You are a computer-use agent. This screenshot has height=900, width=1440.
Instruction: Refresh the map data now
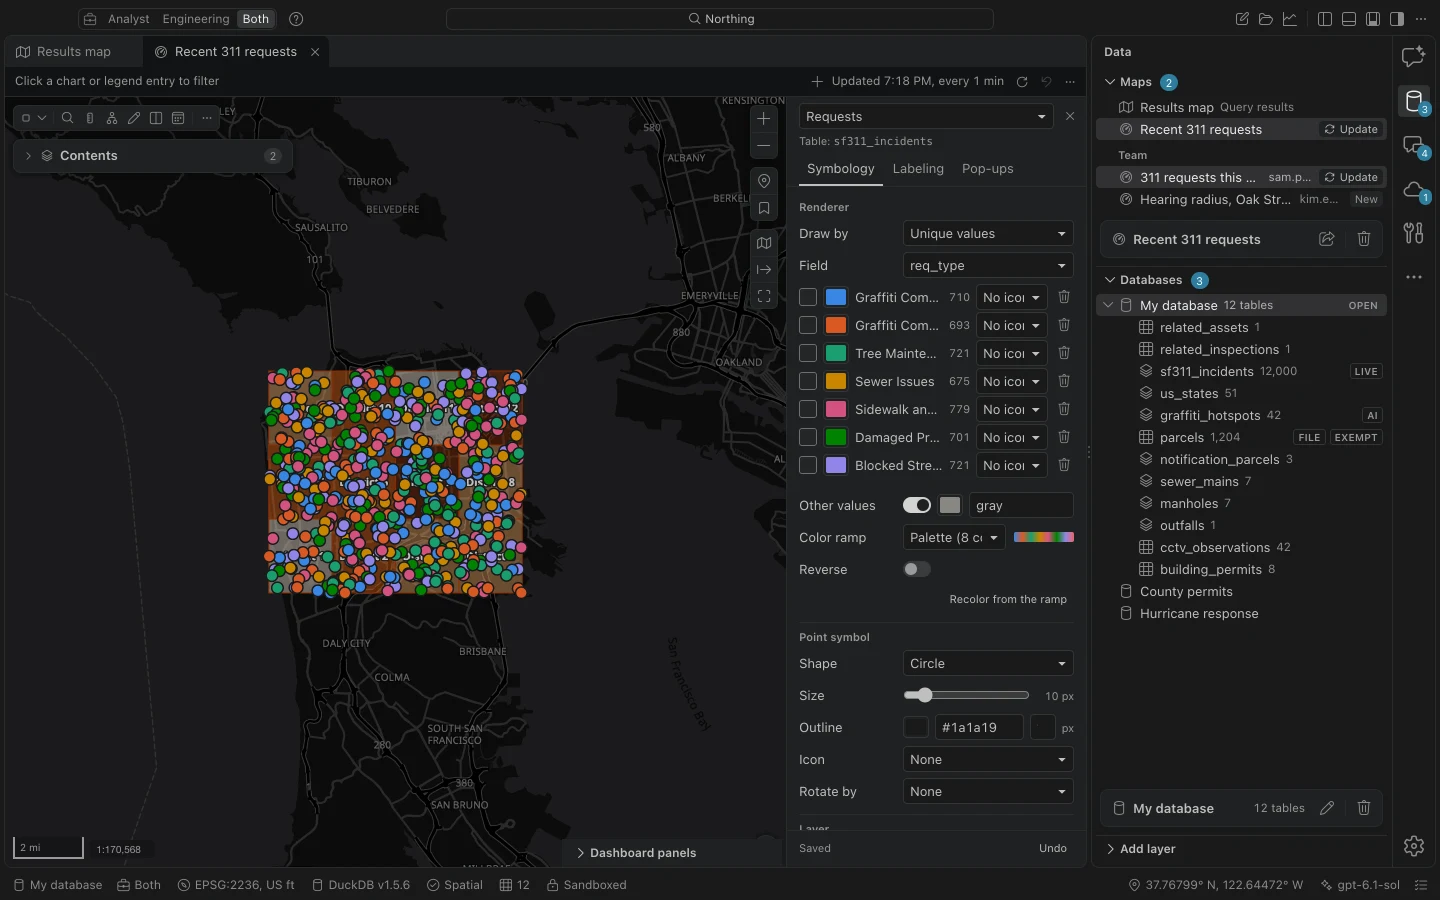[x=1022, y=82]
